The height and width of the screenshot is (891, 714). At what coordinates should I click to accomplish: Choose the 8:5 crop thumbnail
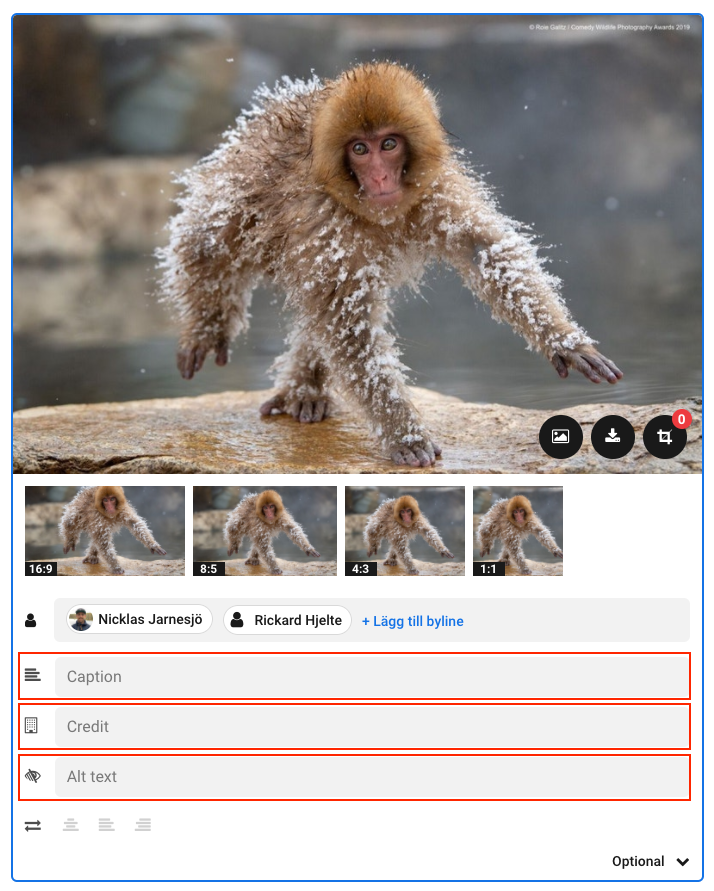tap(265, 531)
